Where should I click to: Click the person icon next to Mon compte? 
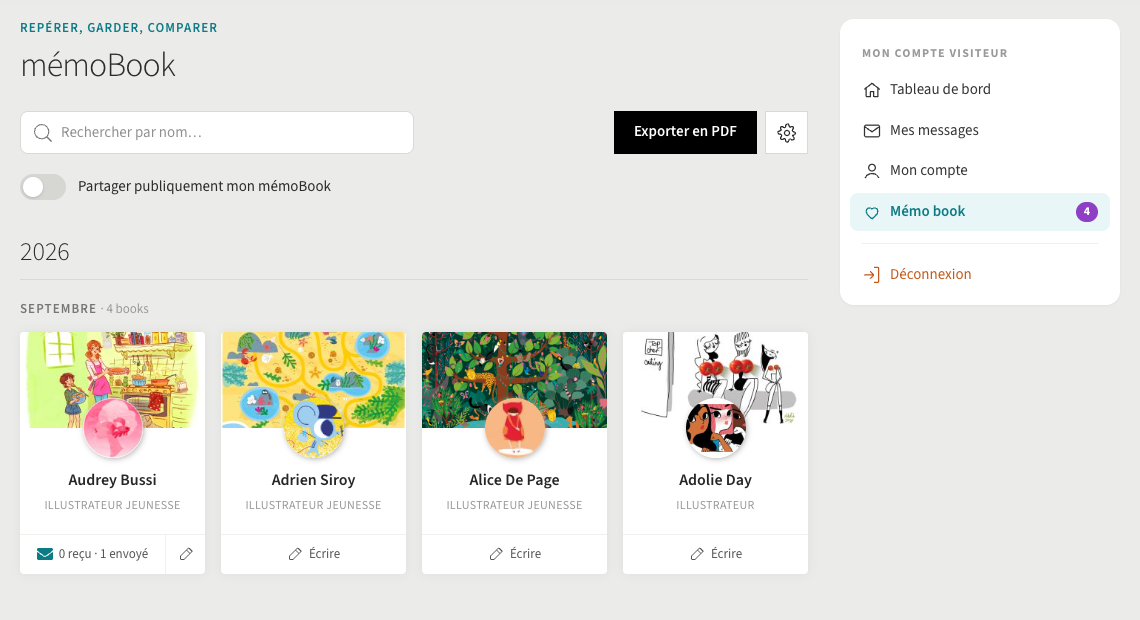tap(871, 171)
